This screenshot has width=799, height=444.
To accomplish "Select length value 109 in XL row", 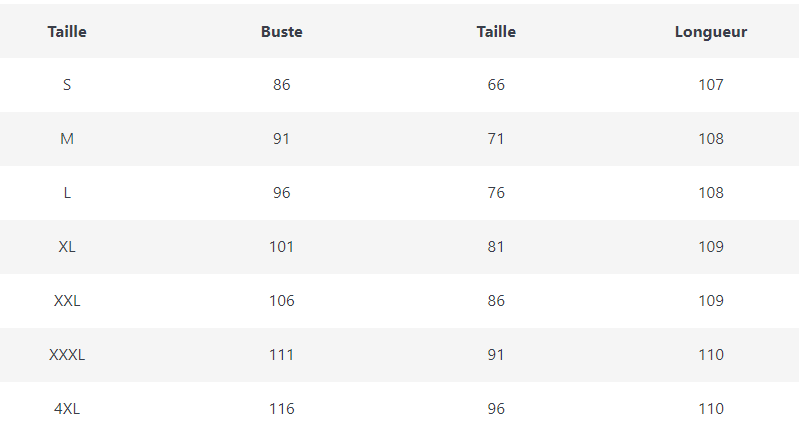I will [x=711, y=247].
